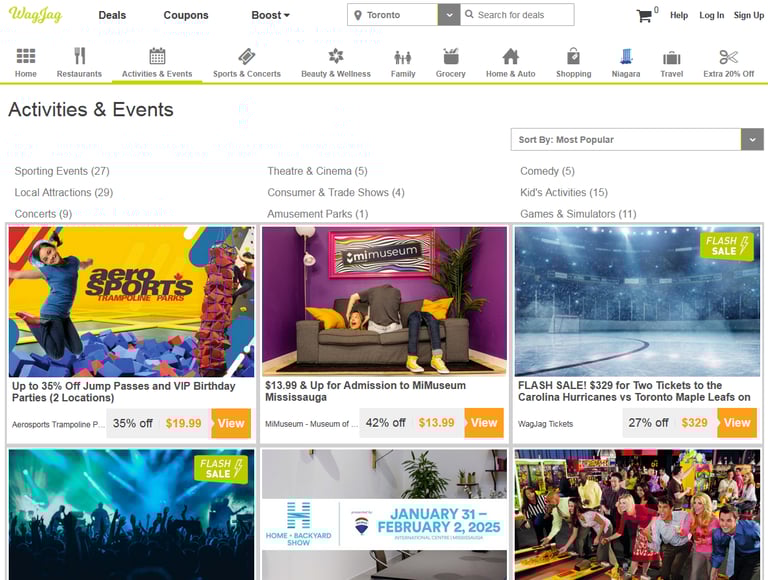Select the Activities & Events calendar icon
The width and height of the screenshot is (768, 580).
point(157,56)
